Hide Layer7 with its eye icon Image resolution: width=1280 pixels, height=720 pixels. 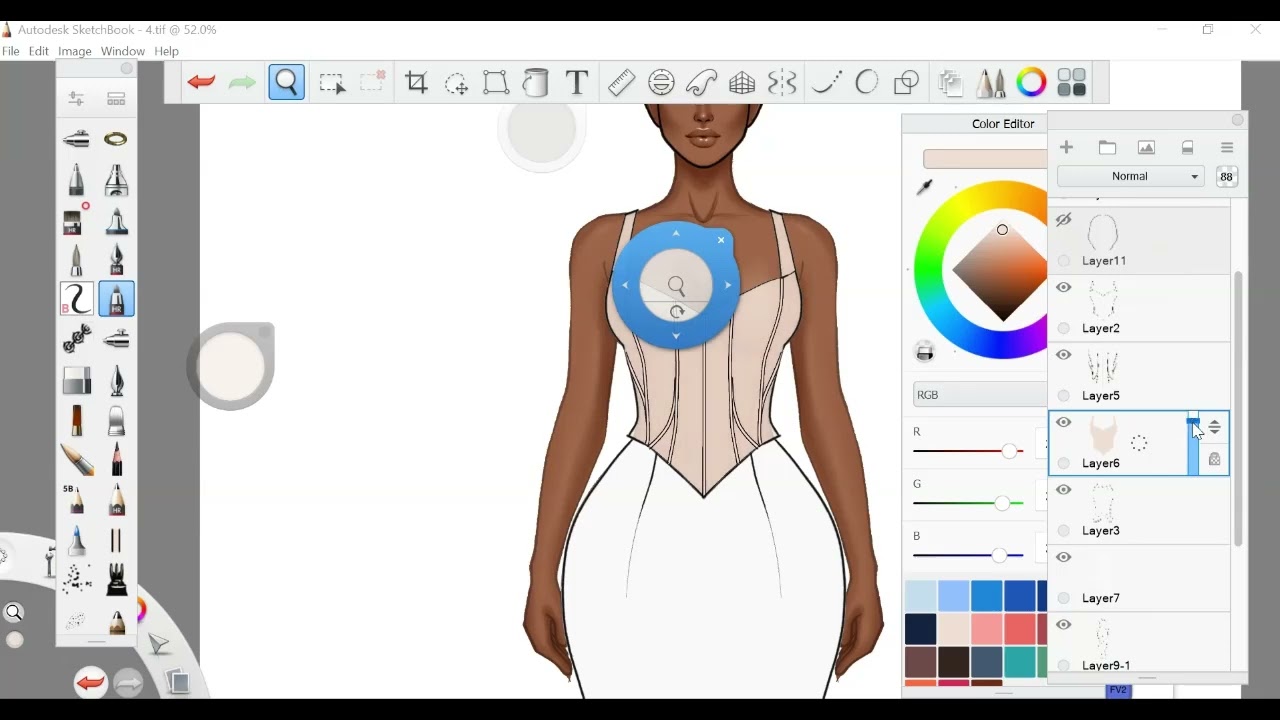[x=1064, y=557]
